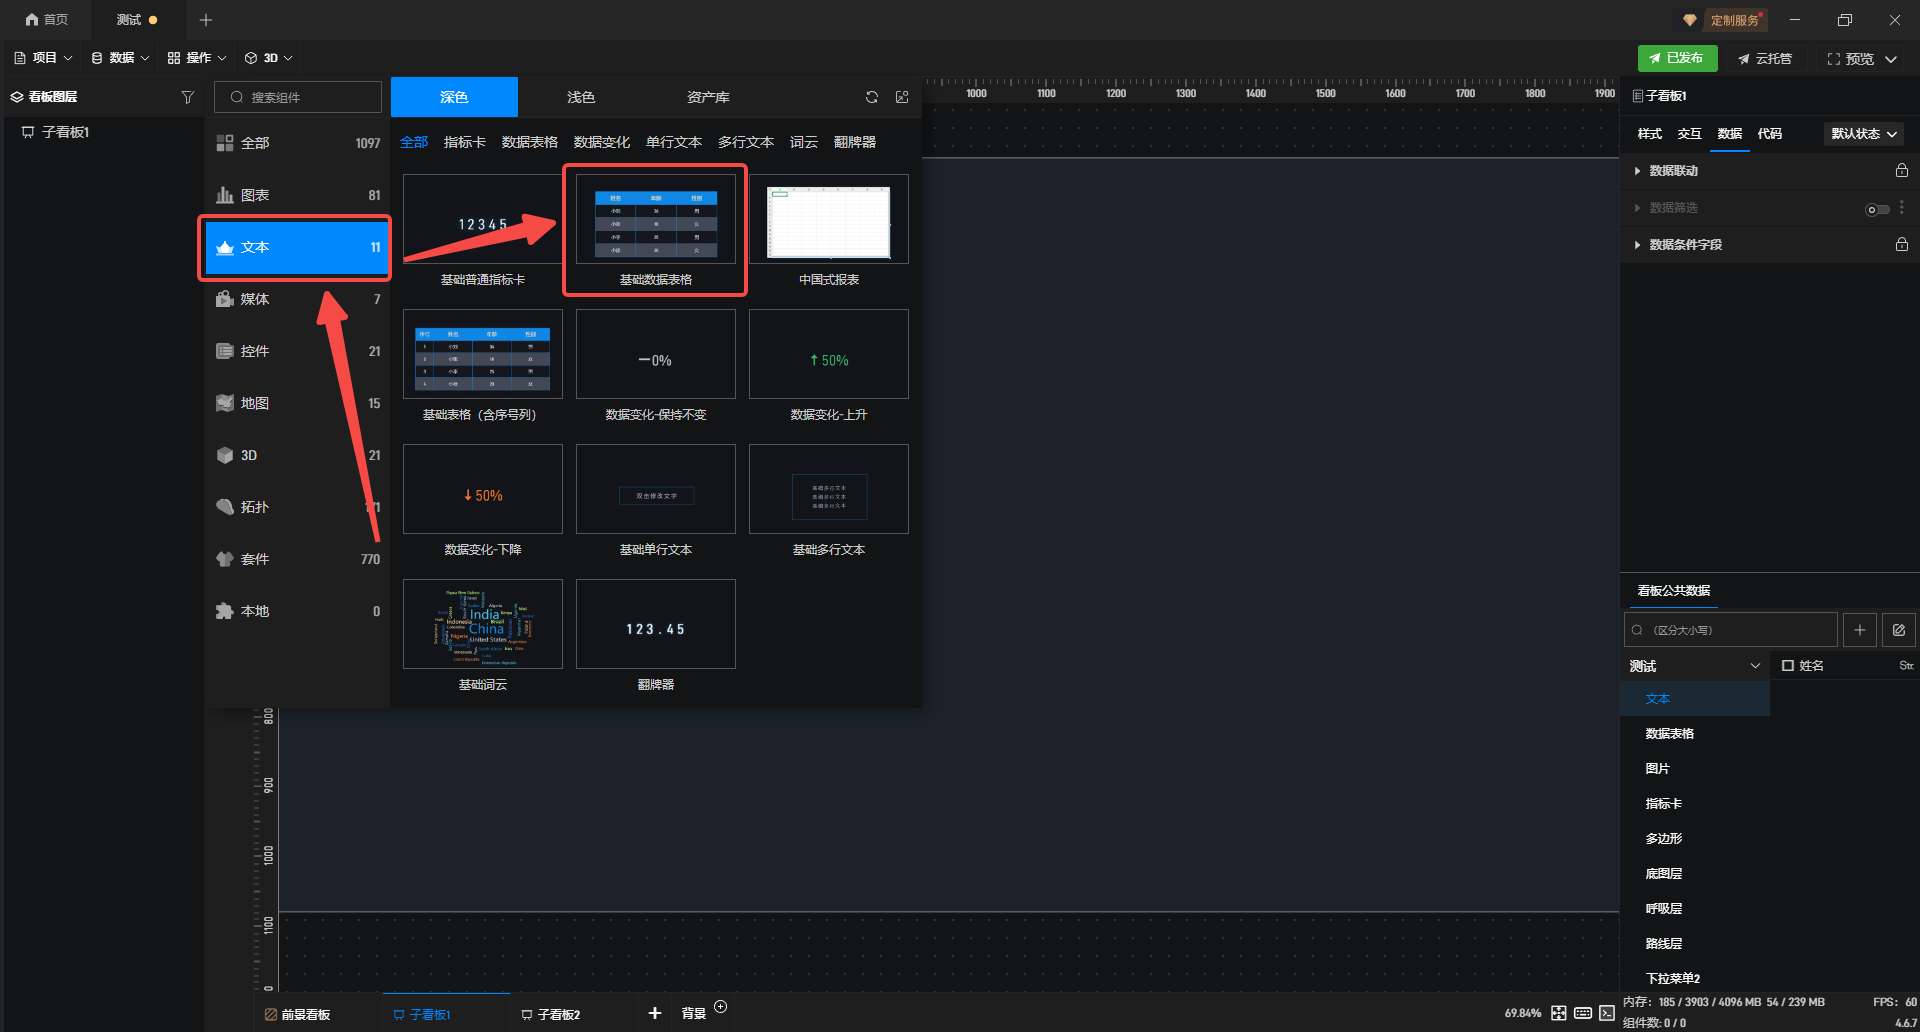Image resolution: width=1920 pixels, height=1032 pixels.
Task: Click the green 已发布 button
Action: click(x=1677, y=58)
